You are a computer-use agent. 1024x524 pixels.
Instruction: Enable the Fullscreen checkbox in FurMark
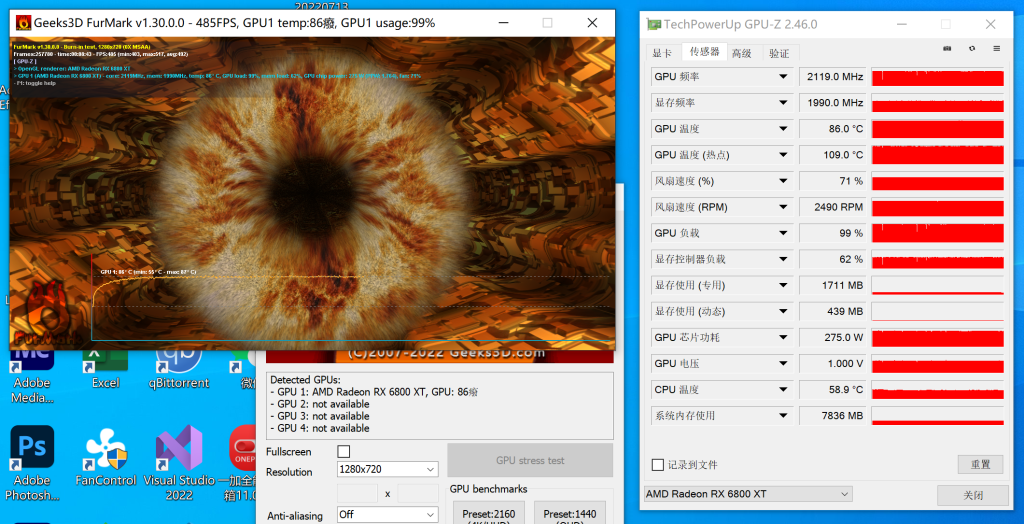(x=344, y=452)
